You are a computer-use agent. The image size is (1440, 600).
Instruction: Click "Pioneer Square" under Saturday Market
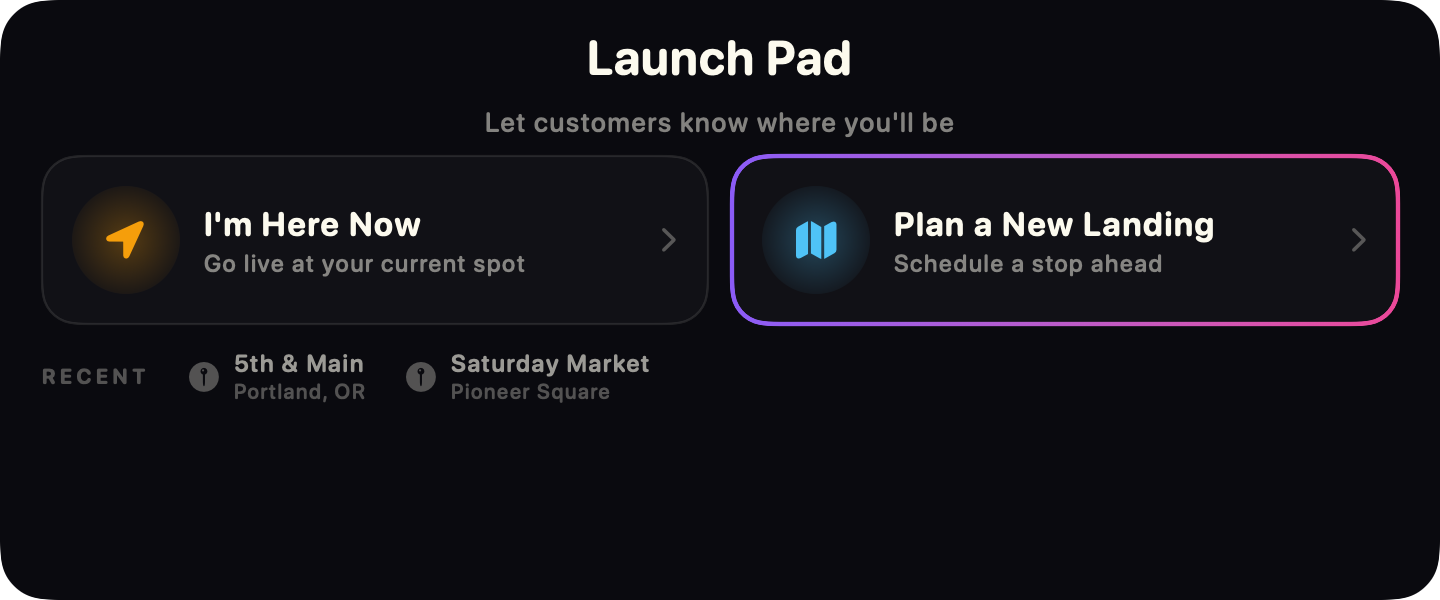click(529, 392)
